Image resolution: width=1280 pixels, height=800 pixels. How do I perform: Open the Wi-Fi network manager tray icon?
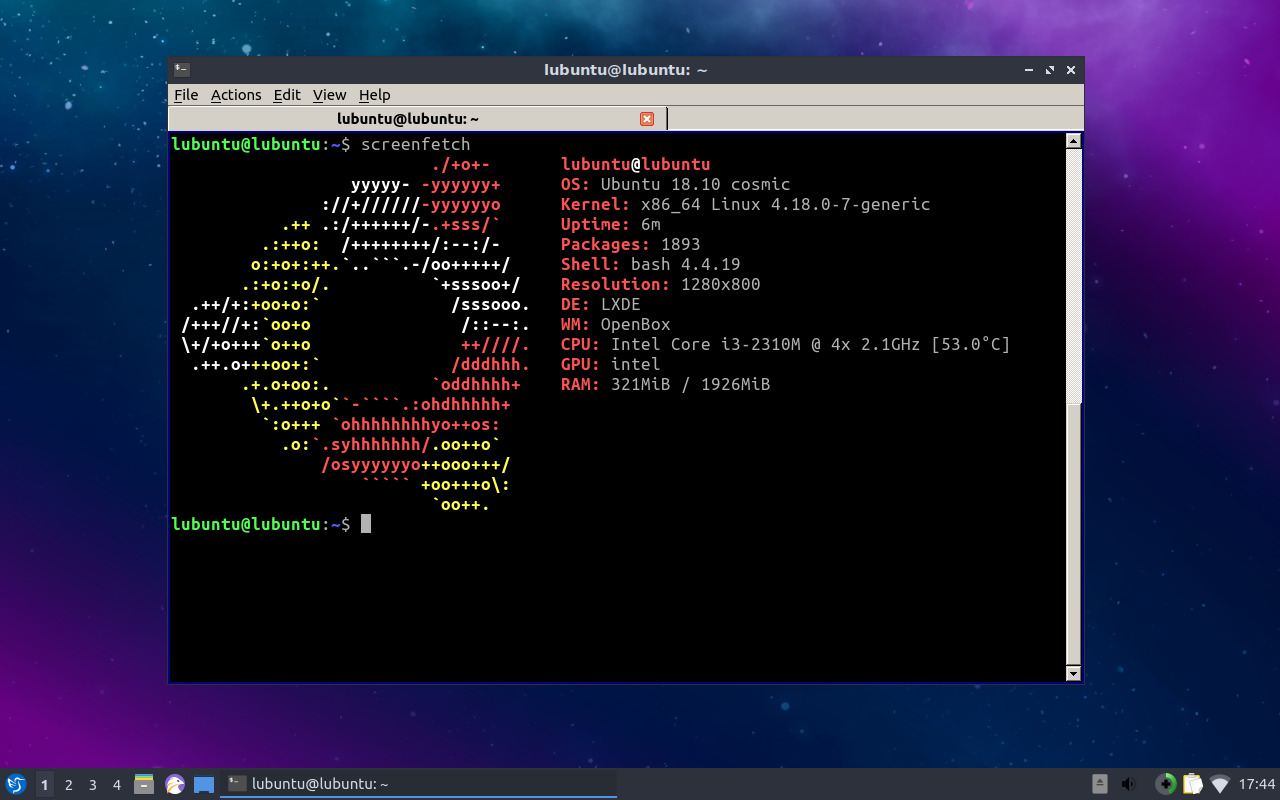click(1219, 784)
